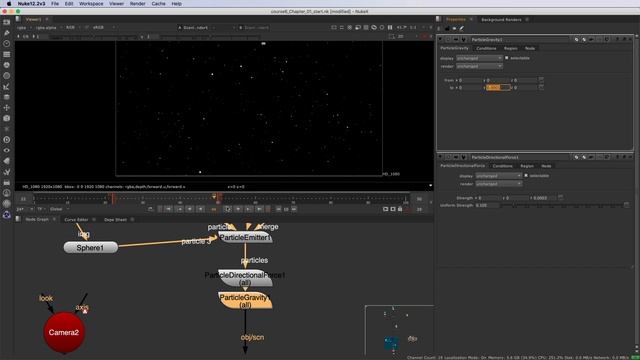The width and height of the screenshot is (640, 360).
Task: Open the Help menu
Action: (176, 4)
